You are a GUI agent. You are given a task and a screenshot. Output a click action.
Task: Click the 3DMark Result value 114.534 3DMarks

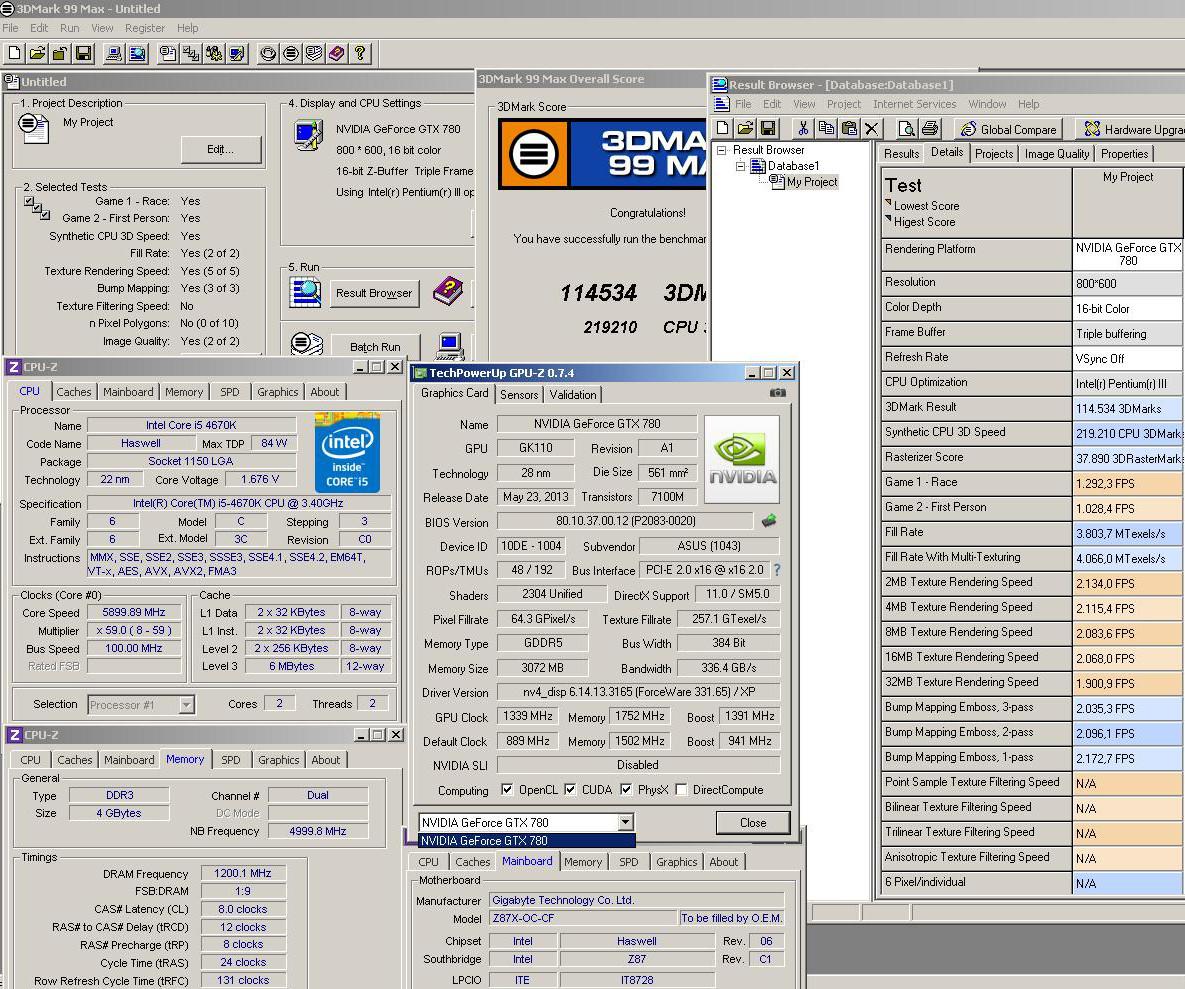coord(1128,409)
